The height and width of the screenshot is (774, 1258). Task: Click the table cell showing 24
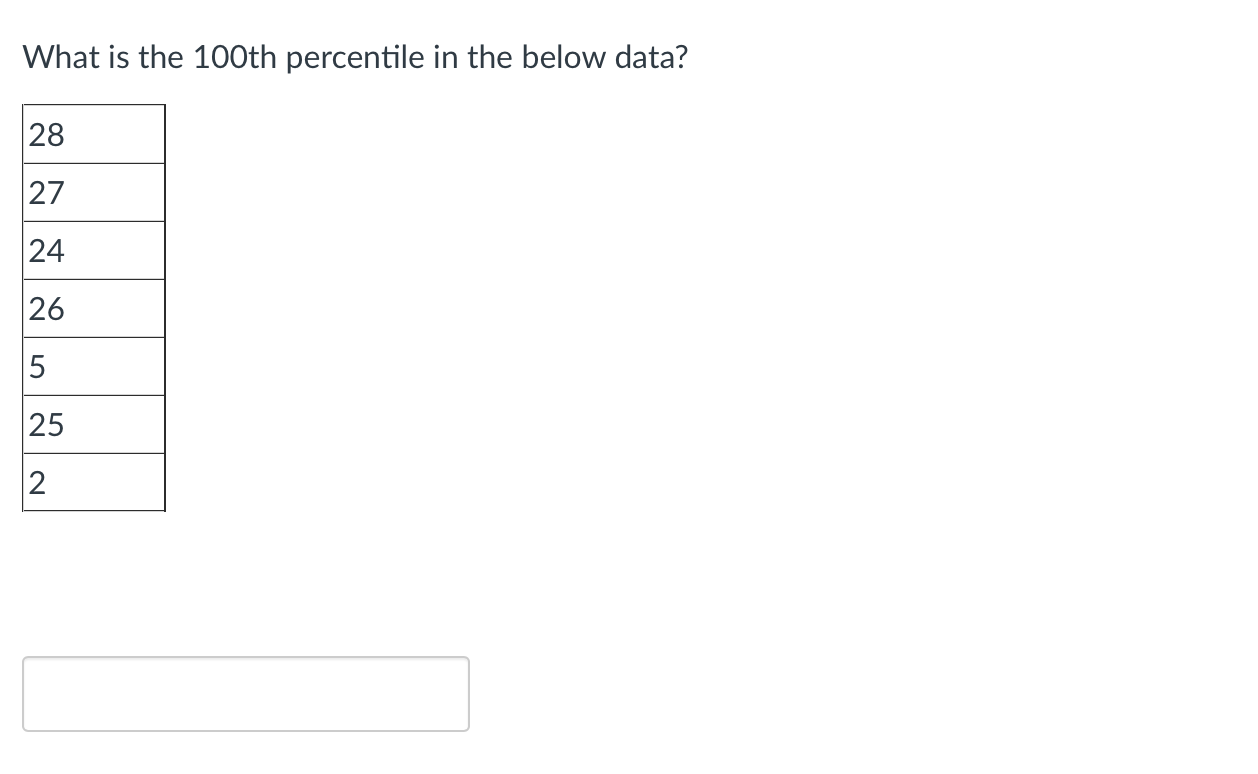tap(94, 250)
